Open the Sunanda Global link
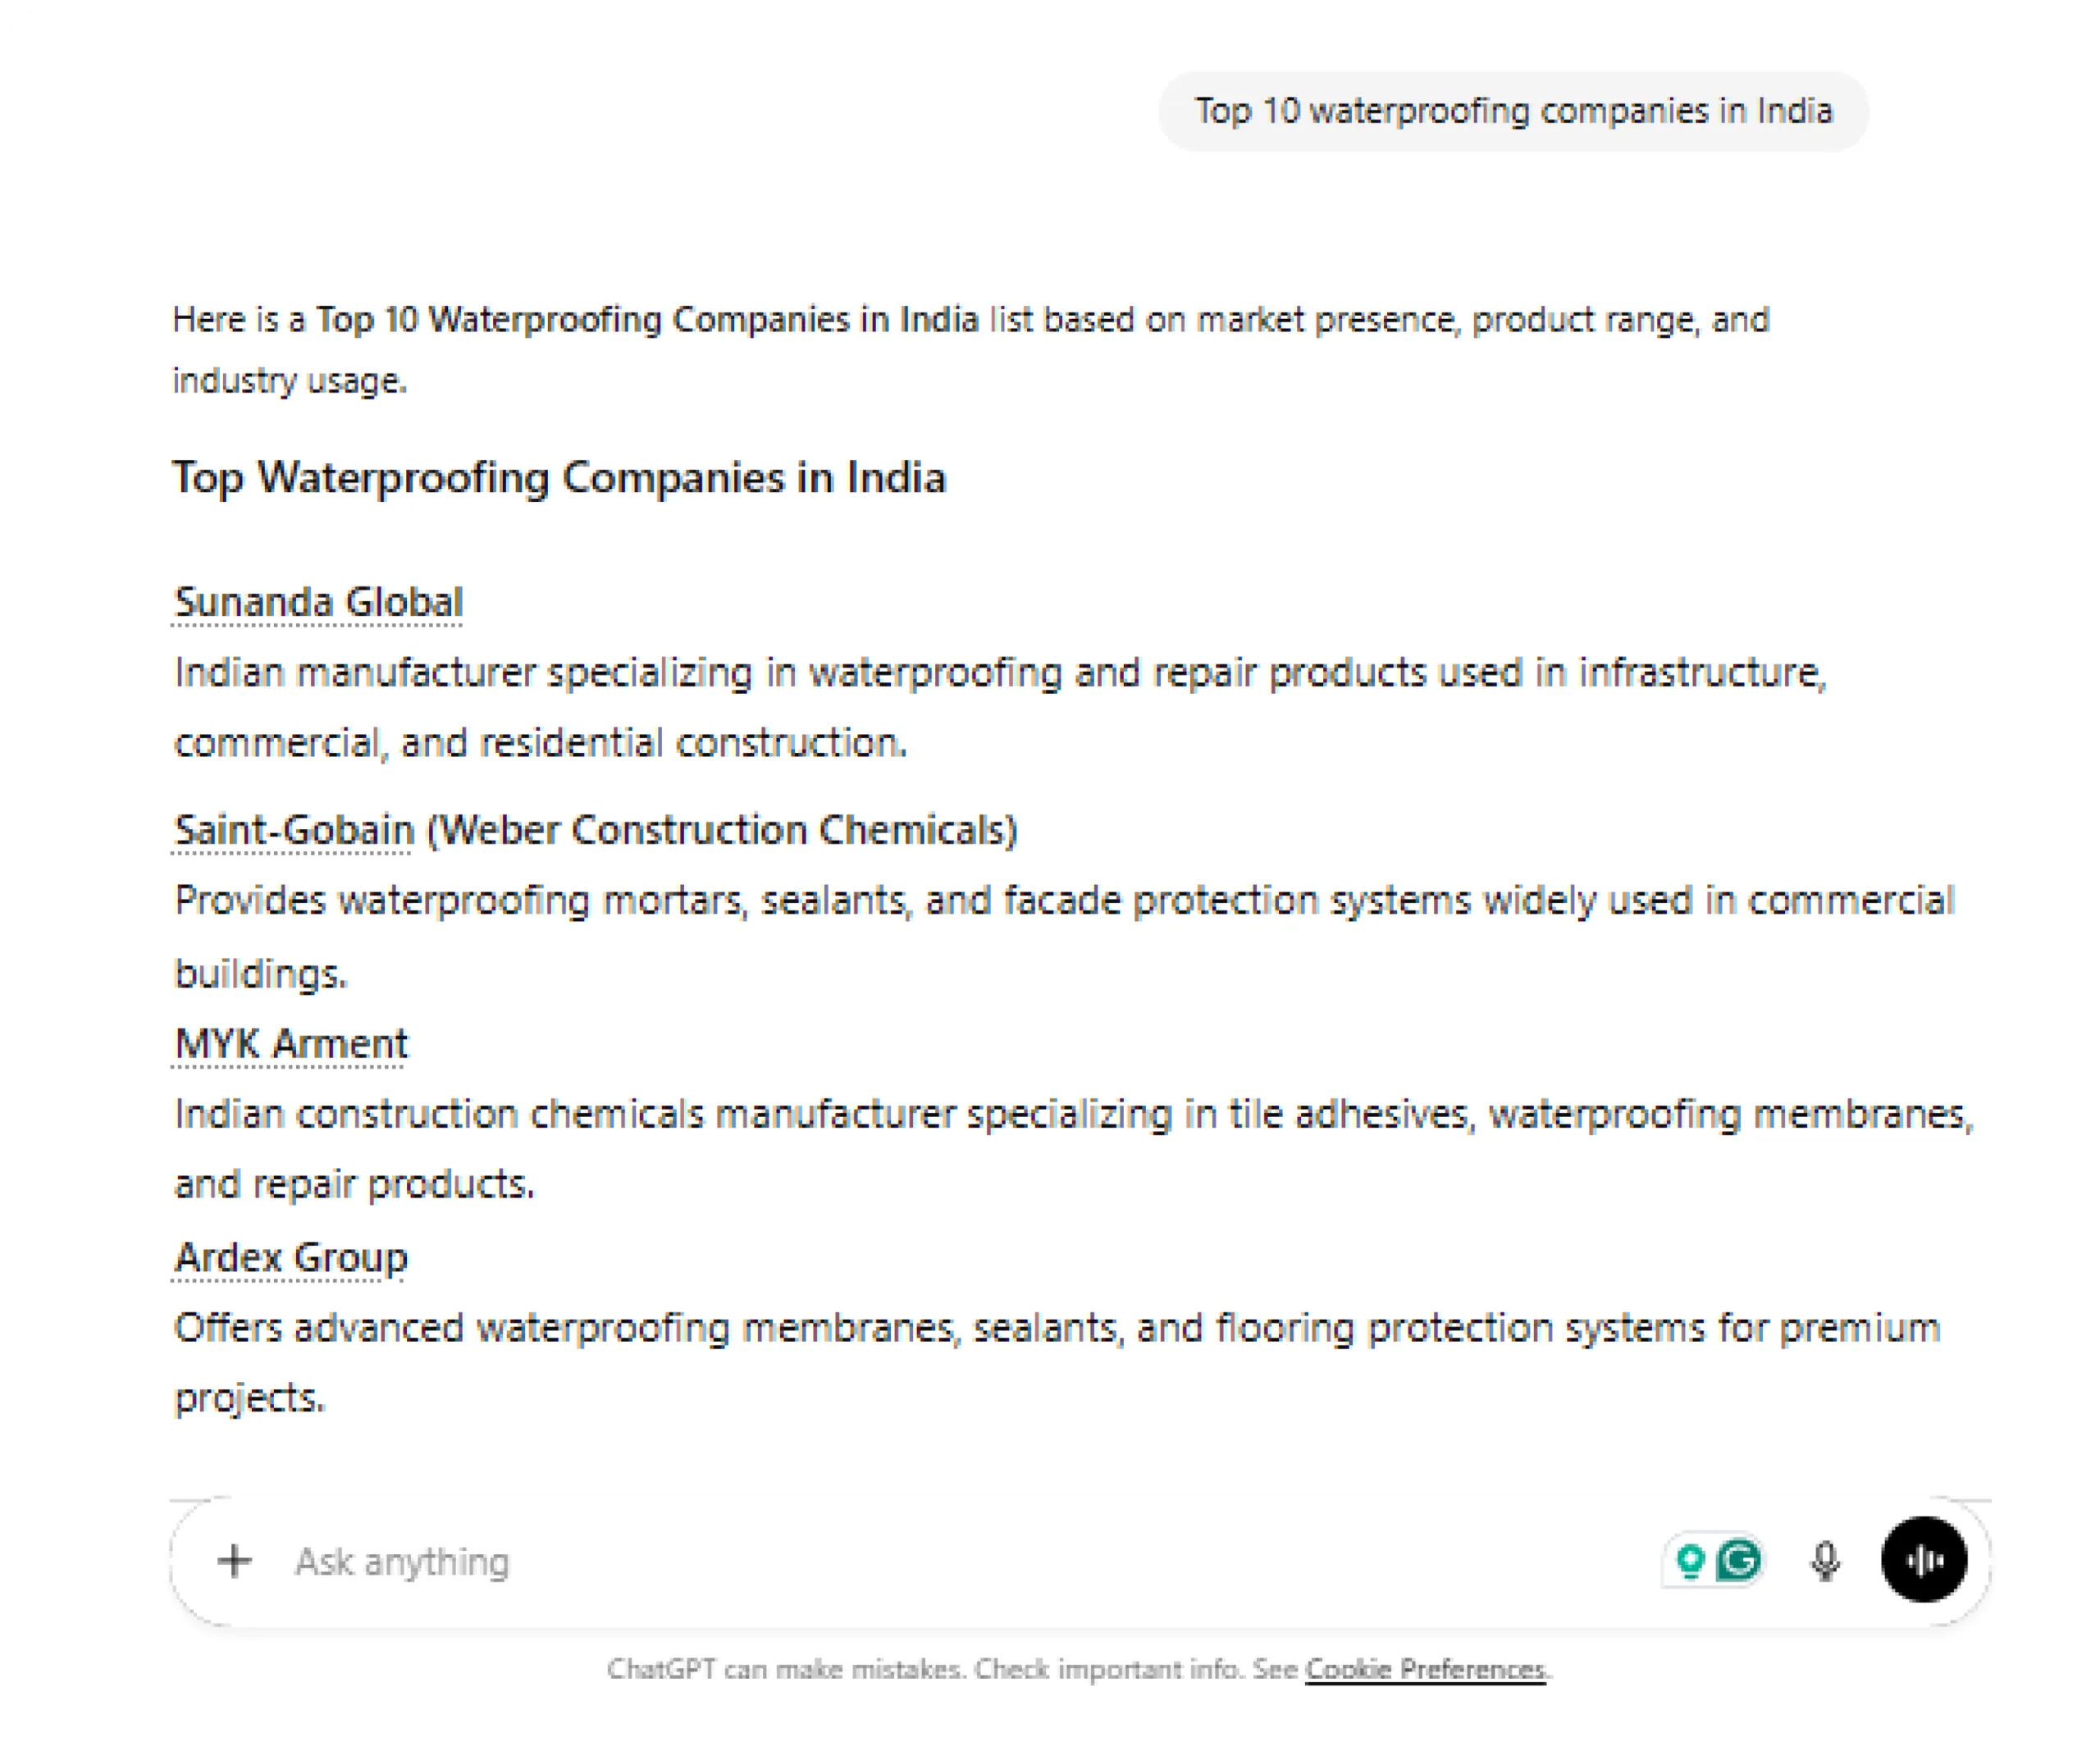The image size is (2100, 1742). point(318,602)
